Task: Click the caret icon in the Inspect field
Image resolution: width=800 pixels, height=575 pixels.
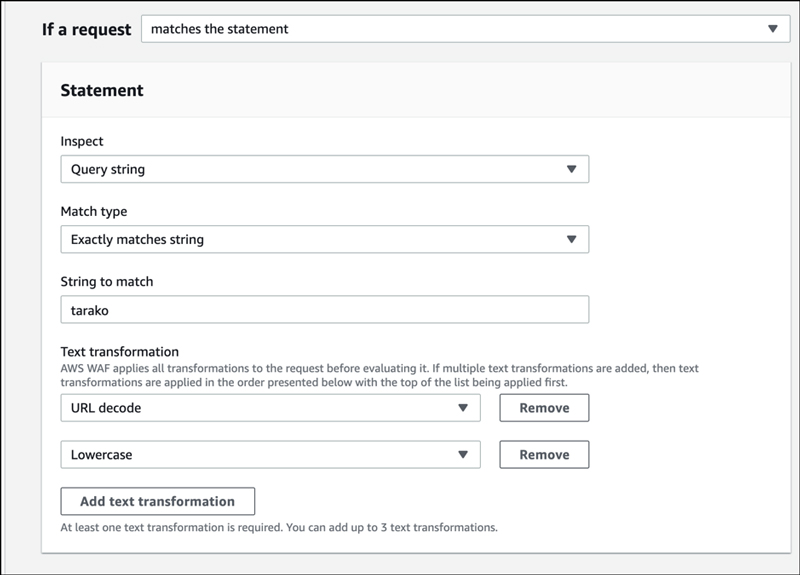Action: click(571, 169)
